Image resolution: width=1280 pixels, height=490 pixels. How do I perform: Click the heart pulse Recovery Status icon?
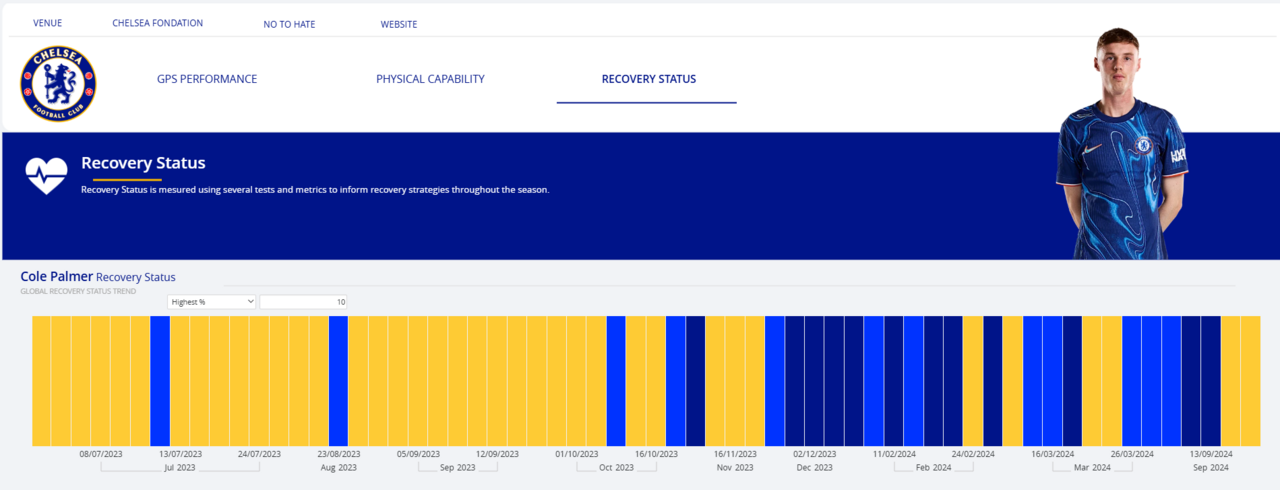[x=46, y=175]
